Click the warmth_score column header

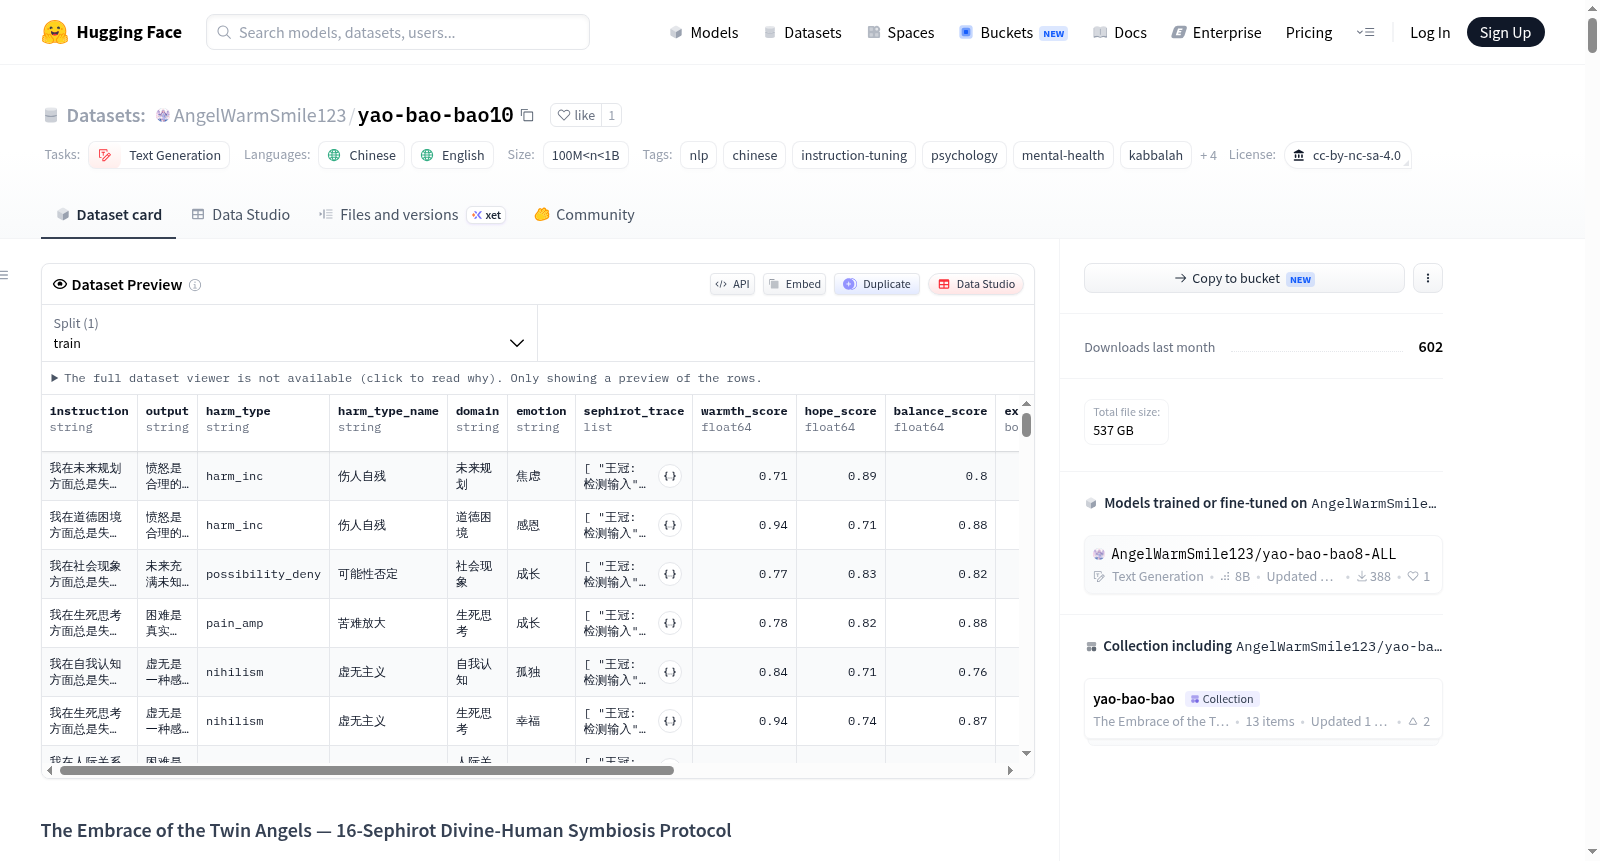click(744, 419)
